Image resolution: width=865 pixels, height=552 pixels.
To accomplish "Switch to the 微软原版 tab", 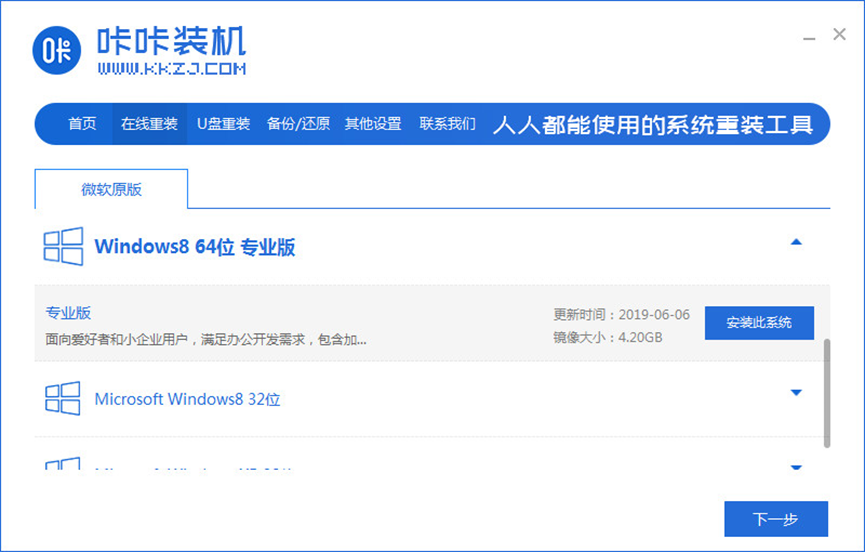I will tap(111, 189).
